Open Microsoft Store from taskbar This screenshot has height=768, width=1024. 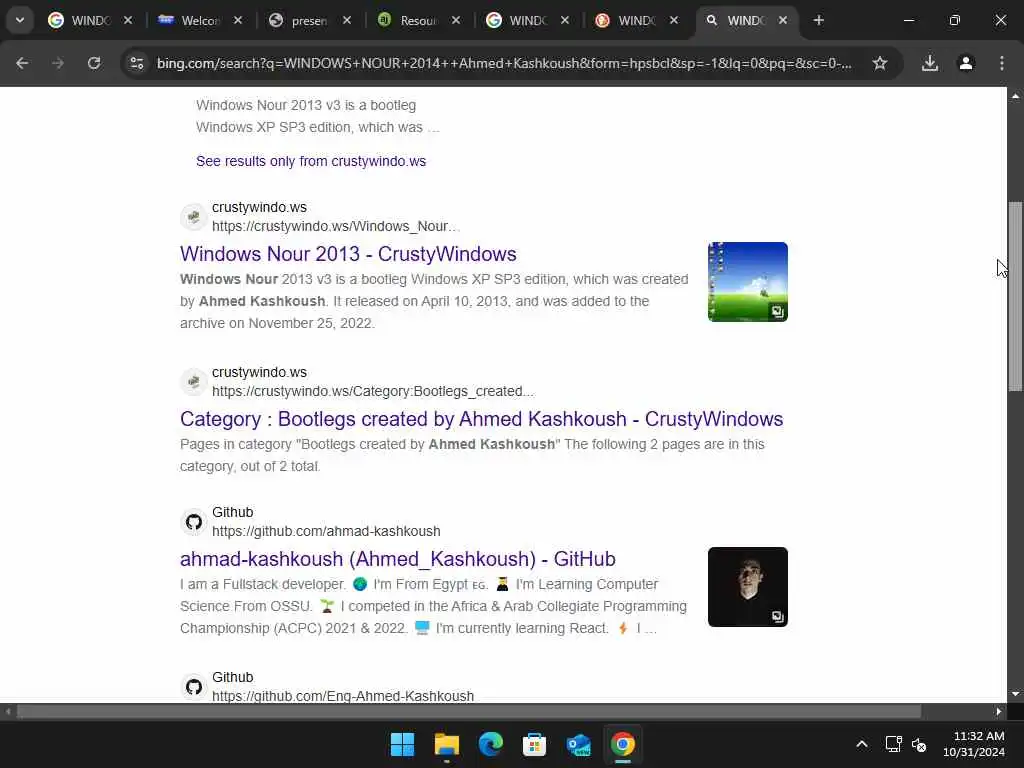[534, 744]
